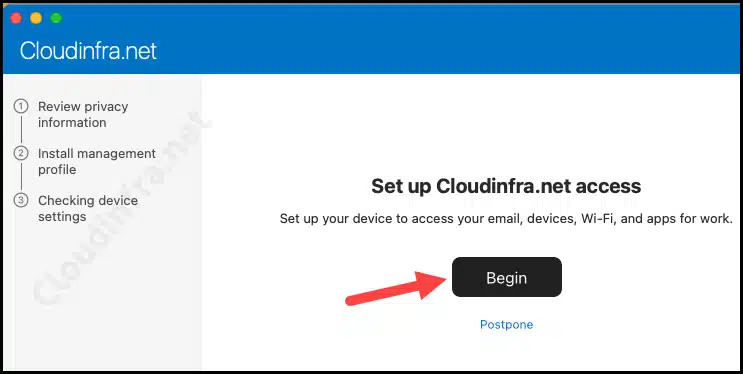Click the connector line between steps 1 and 2

tap(21, 130)
